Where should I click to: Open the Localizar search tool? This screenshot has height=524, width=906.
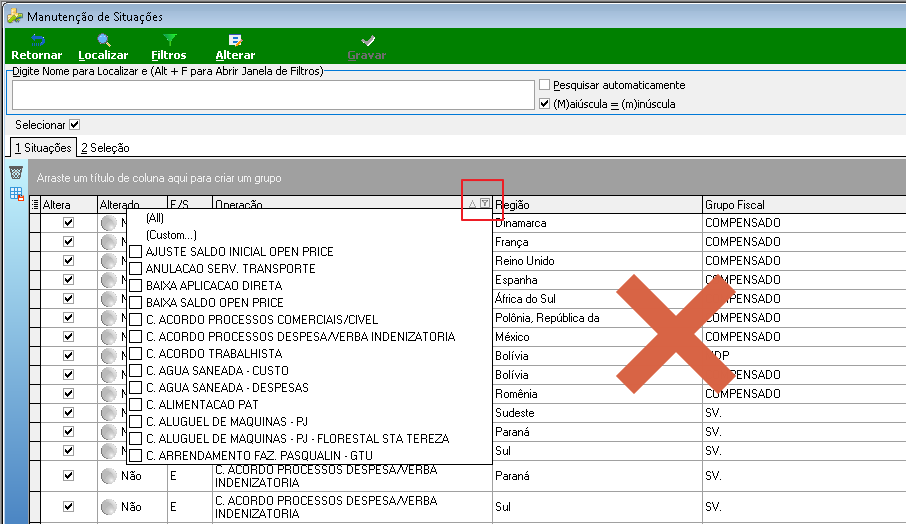[x=104, y=40]
